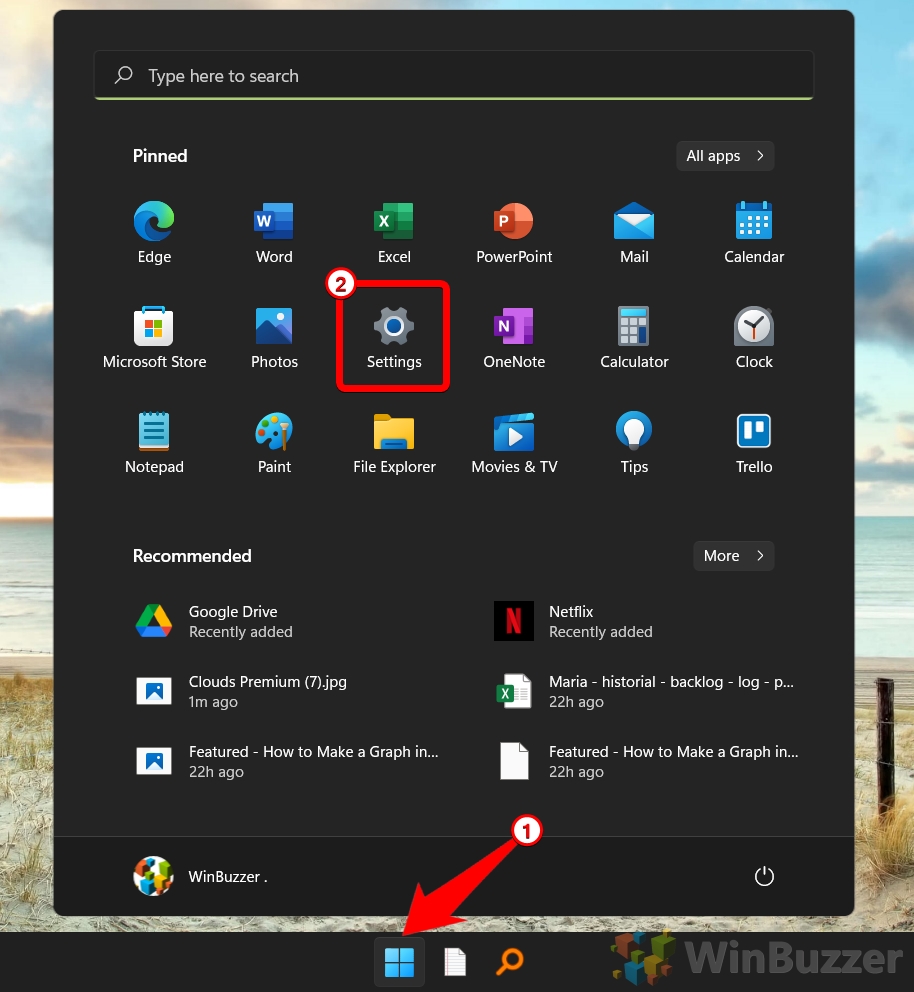914x992 pixels.
Task: Open Microsoft Store
Action: pos(154,337)
